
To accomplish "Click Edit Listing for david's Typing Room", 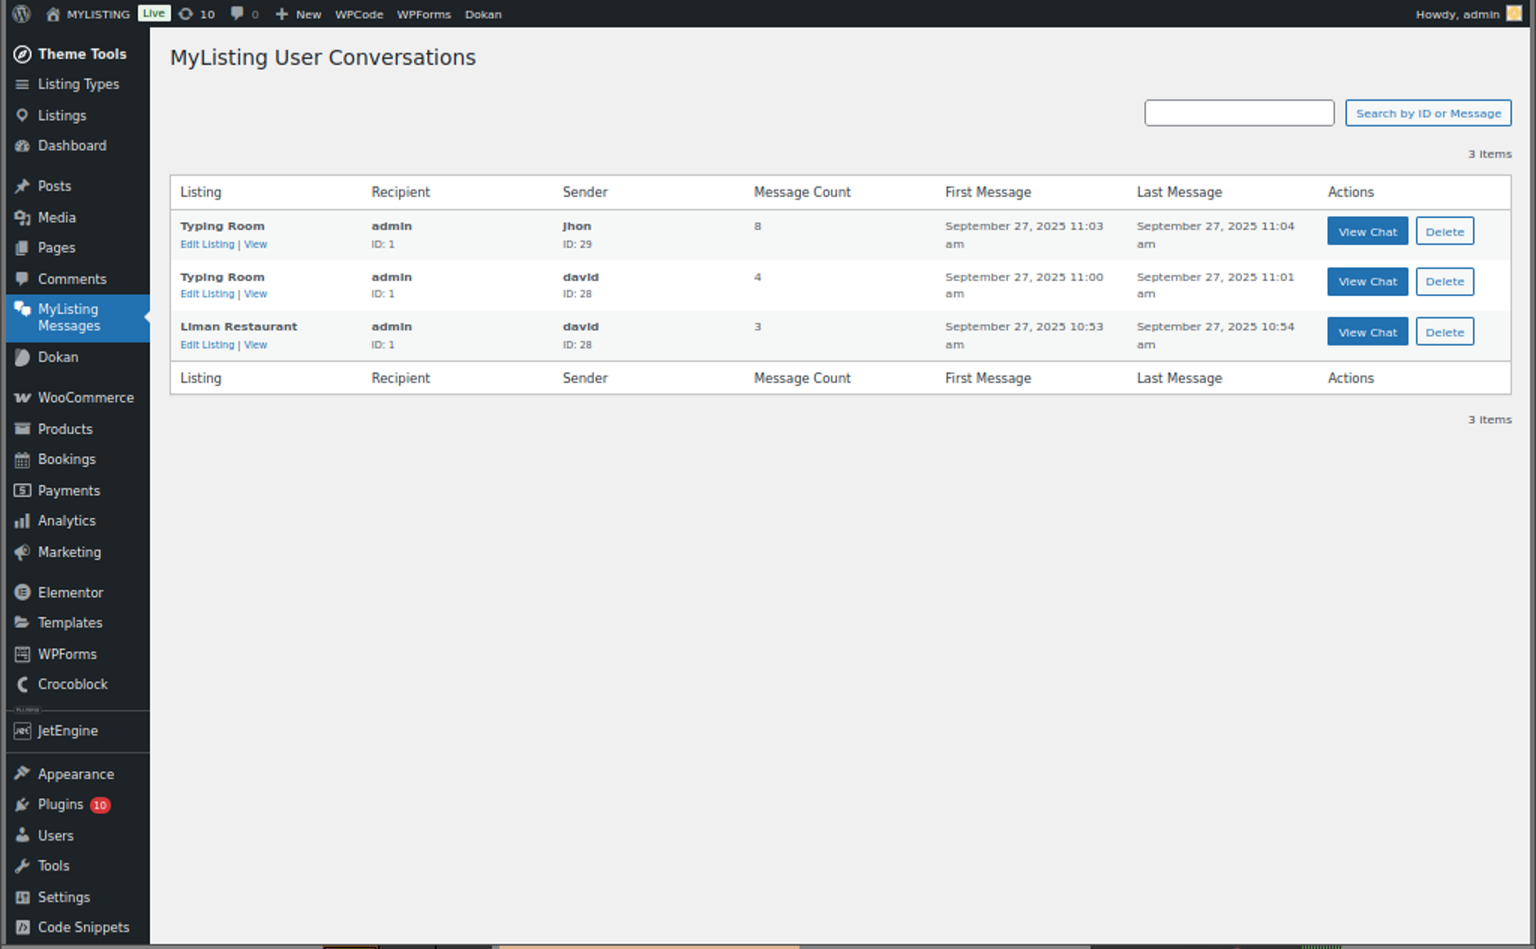I will pyautogui.click(x=207, y=294).
